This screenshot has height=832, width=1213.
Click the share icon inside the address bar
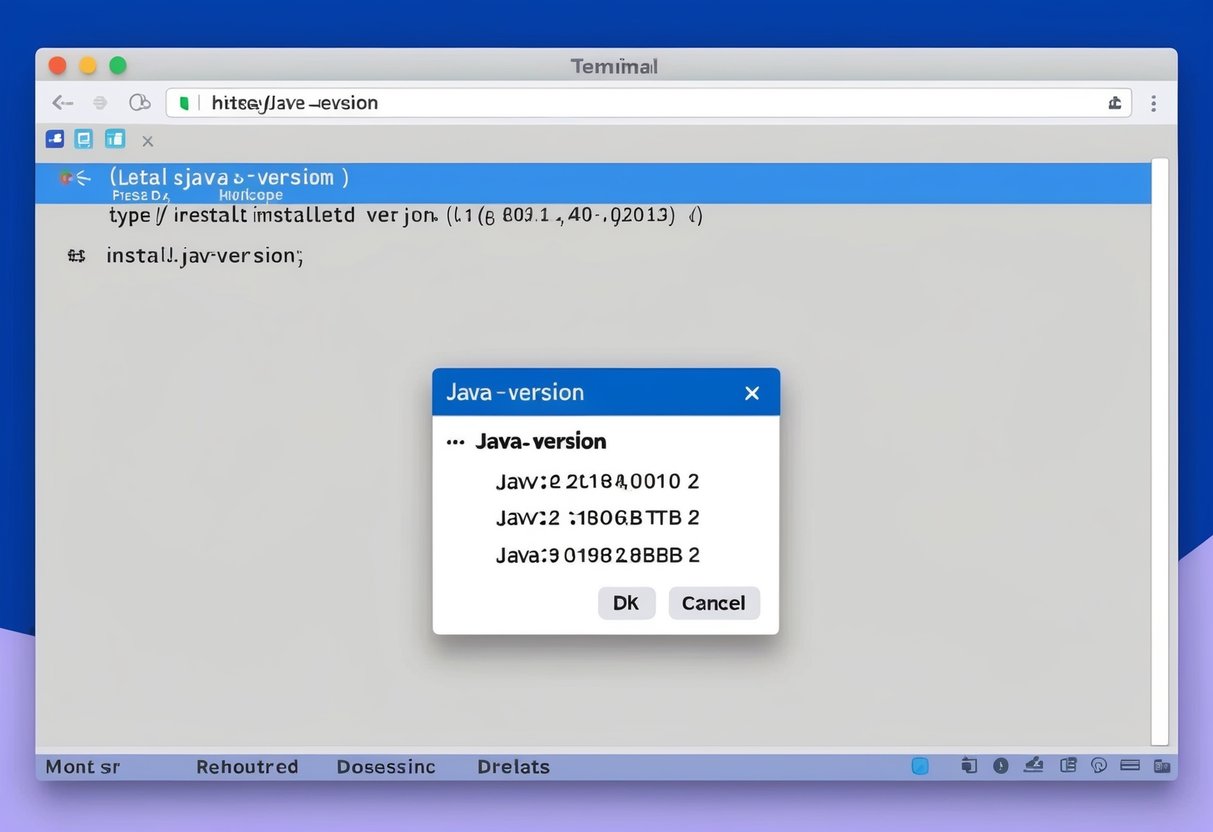click(x=1114, y=103)
